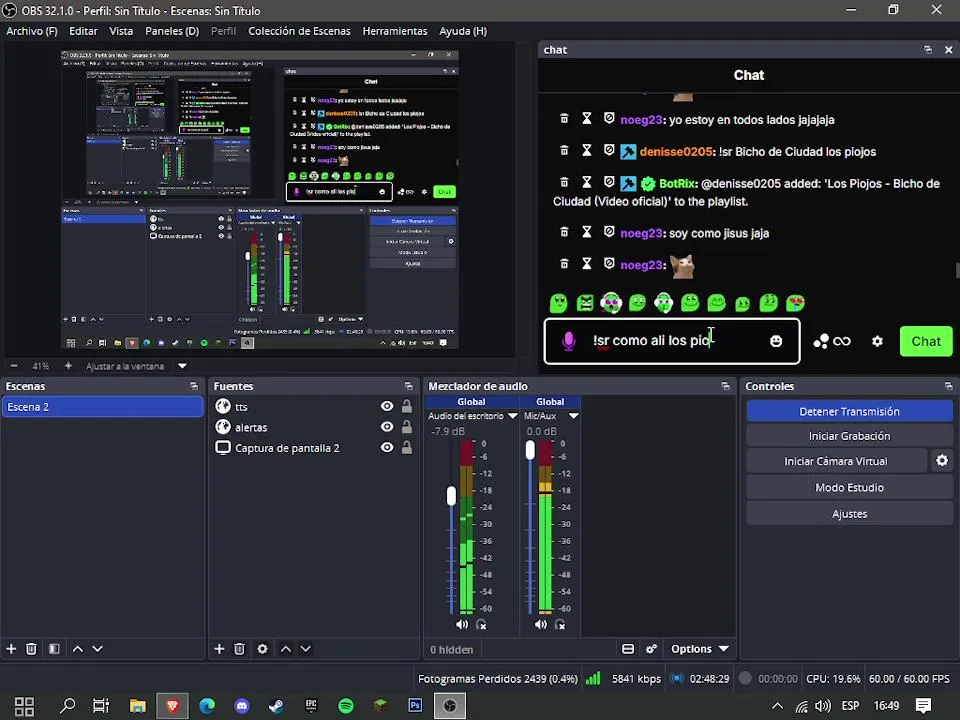Remove selected source with trash icon

click(x=239, y=648)
